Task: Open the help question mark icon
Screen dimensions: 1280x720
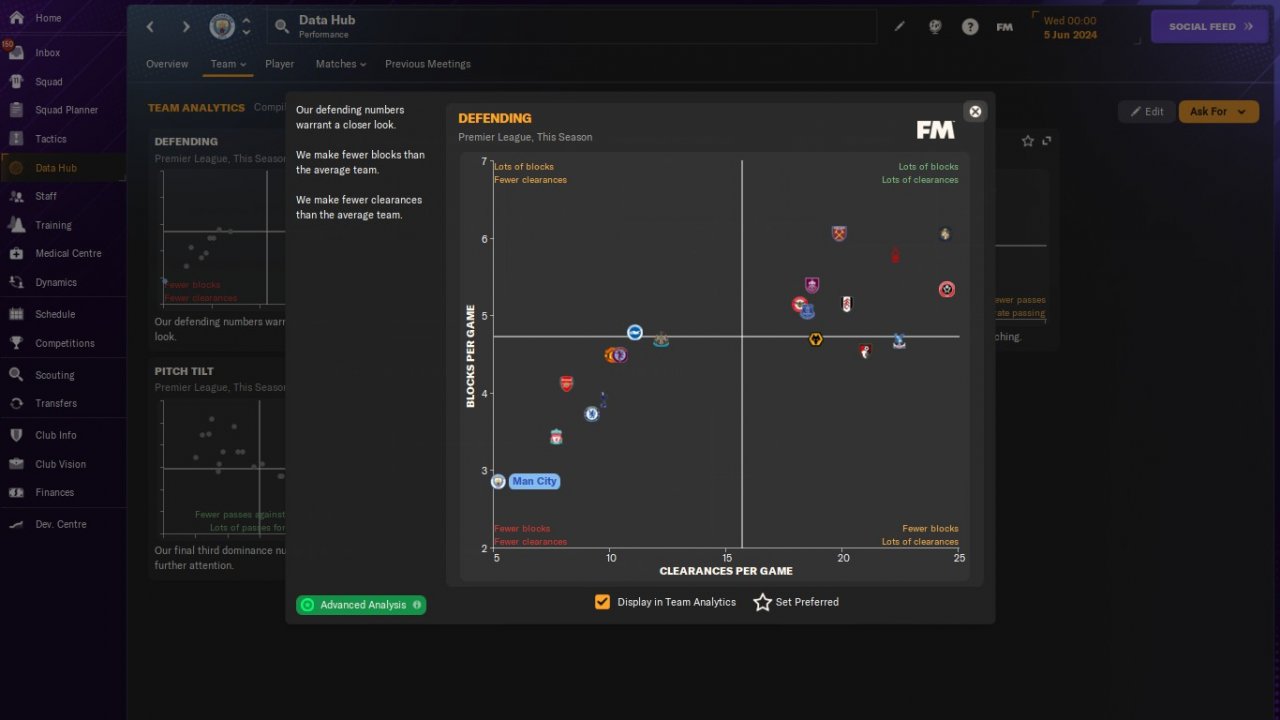Action: (970, 27)
